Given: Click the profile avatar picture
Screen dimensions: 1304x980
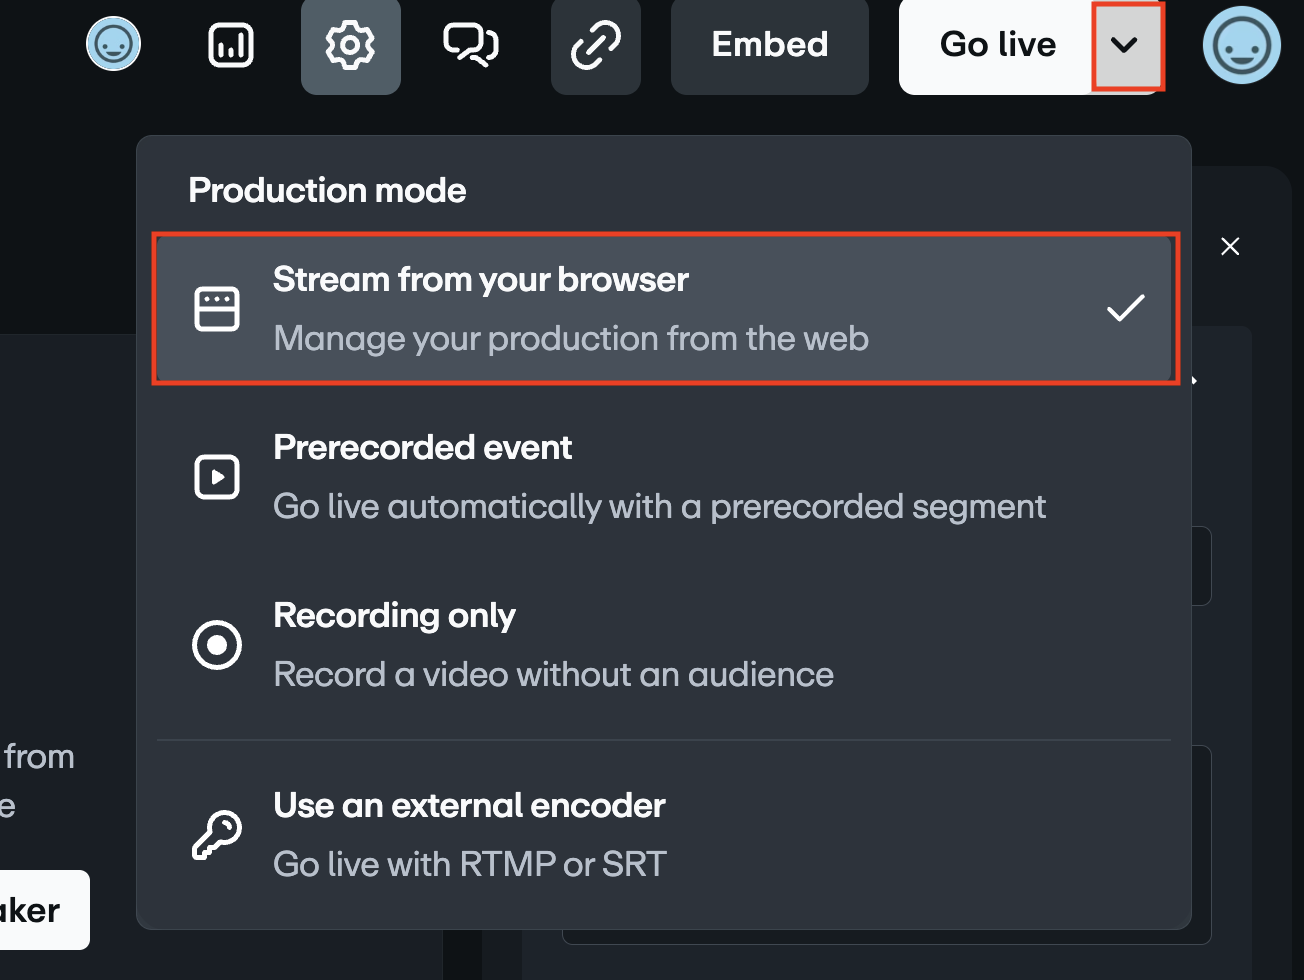Looking at the screenshot, I should 1241,45.
